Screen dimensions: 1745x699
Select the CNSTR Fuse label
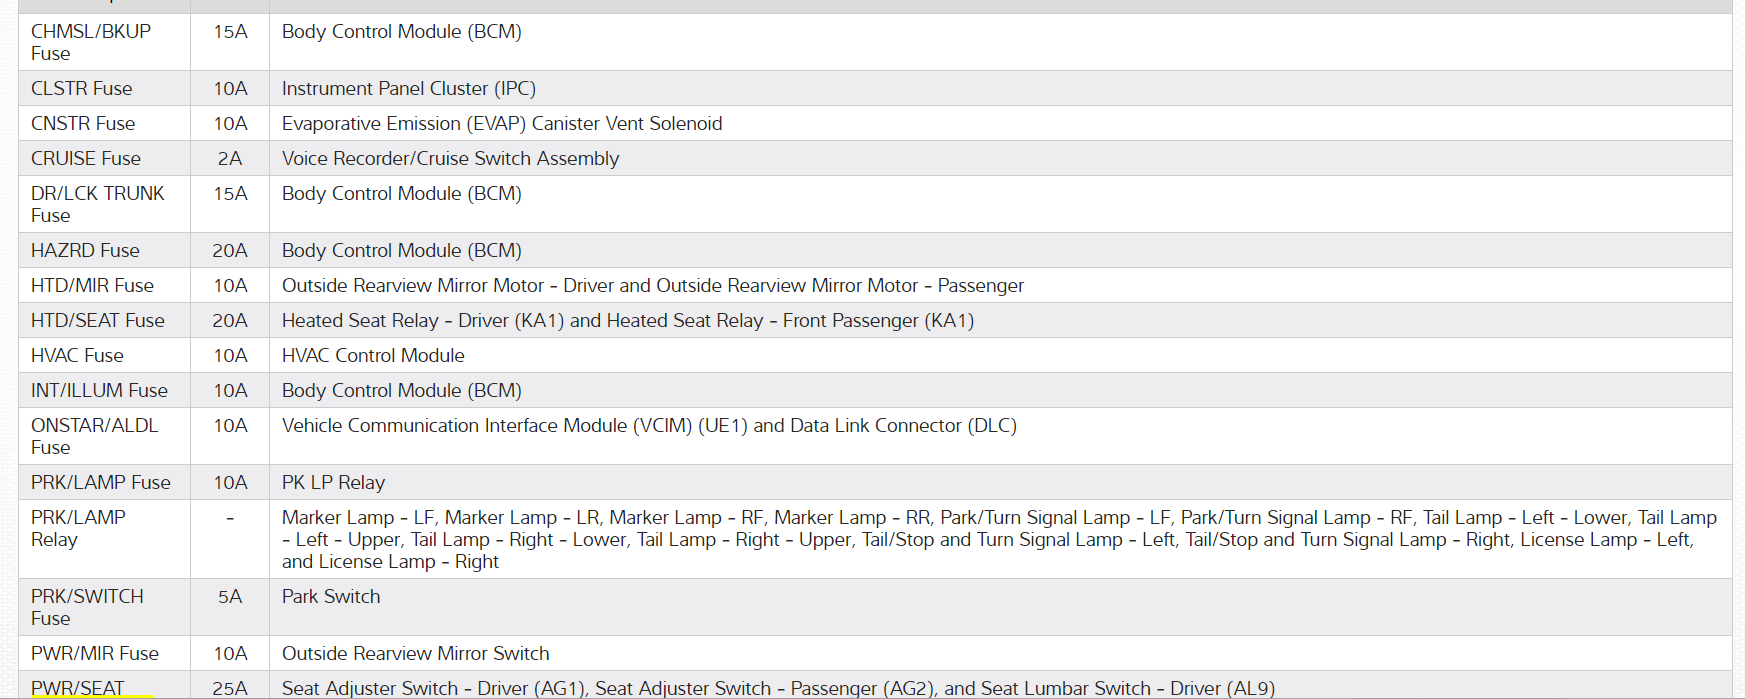tap(83, 123)
